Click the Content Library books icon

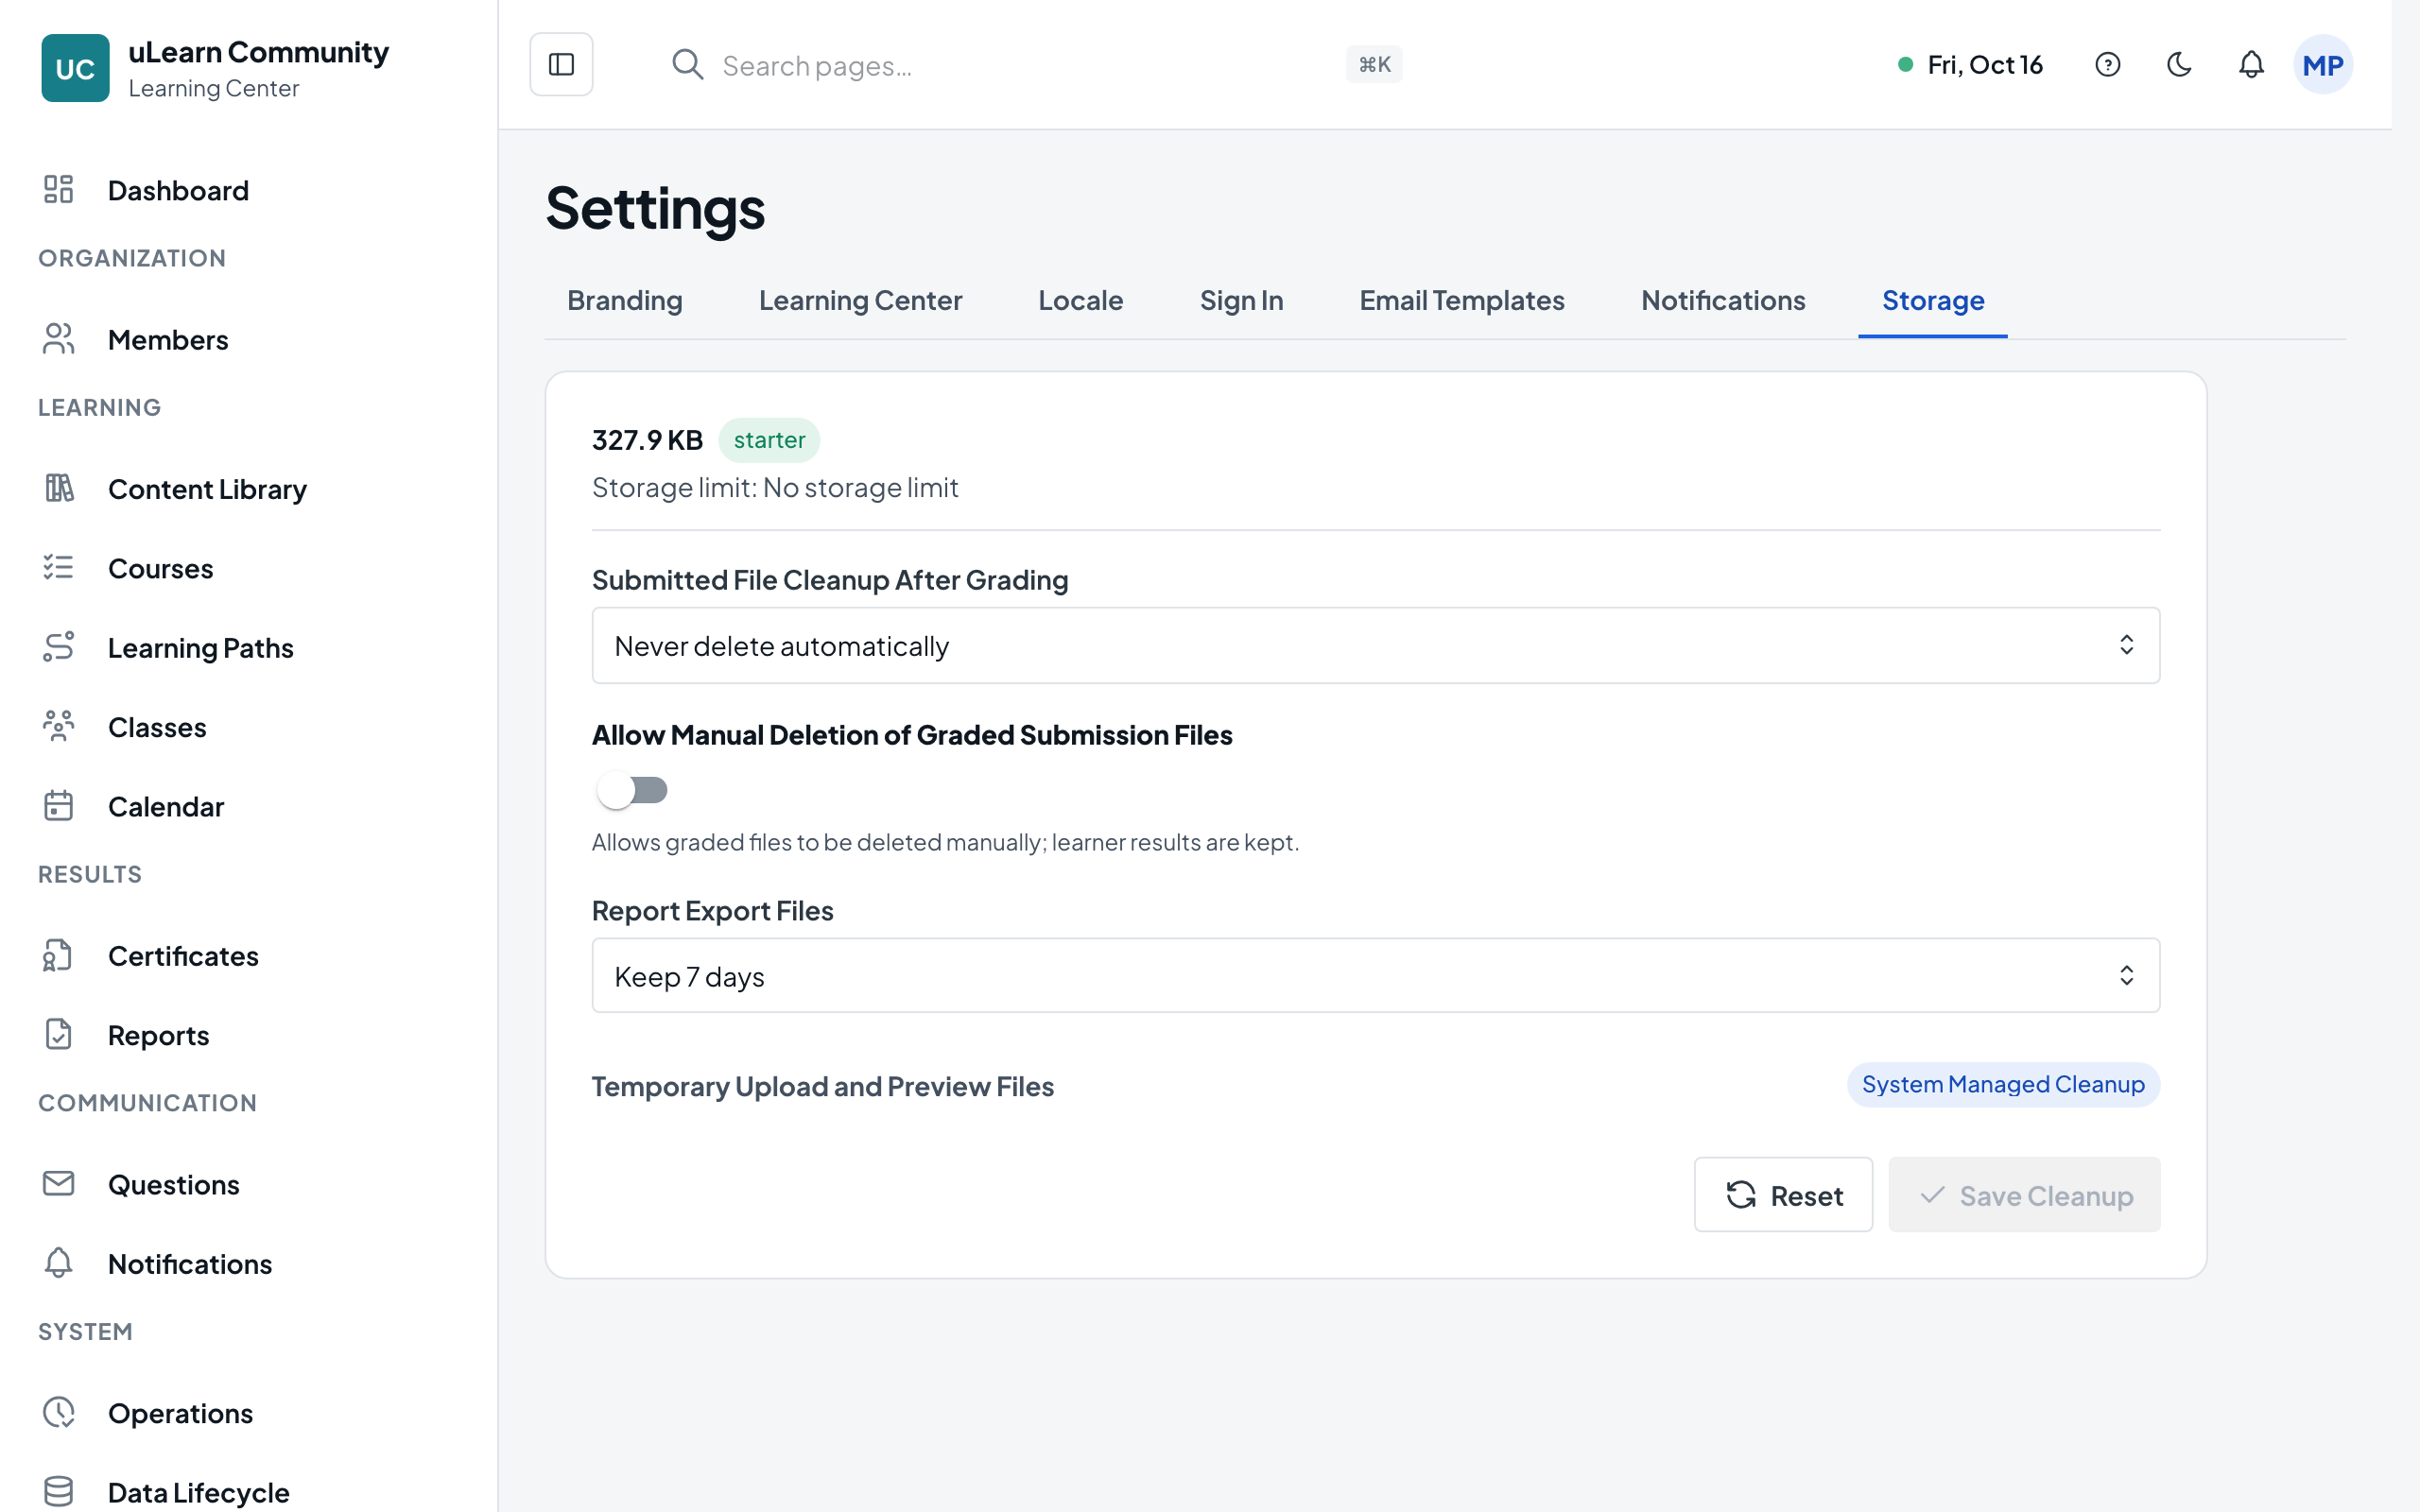58,488
